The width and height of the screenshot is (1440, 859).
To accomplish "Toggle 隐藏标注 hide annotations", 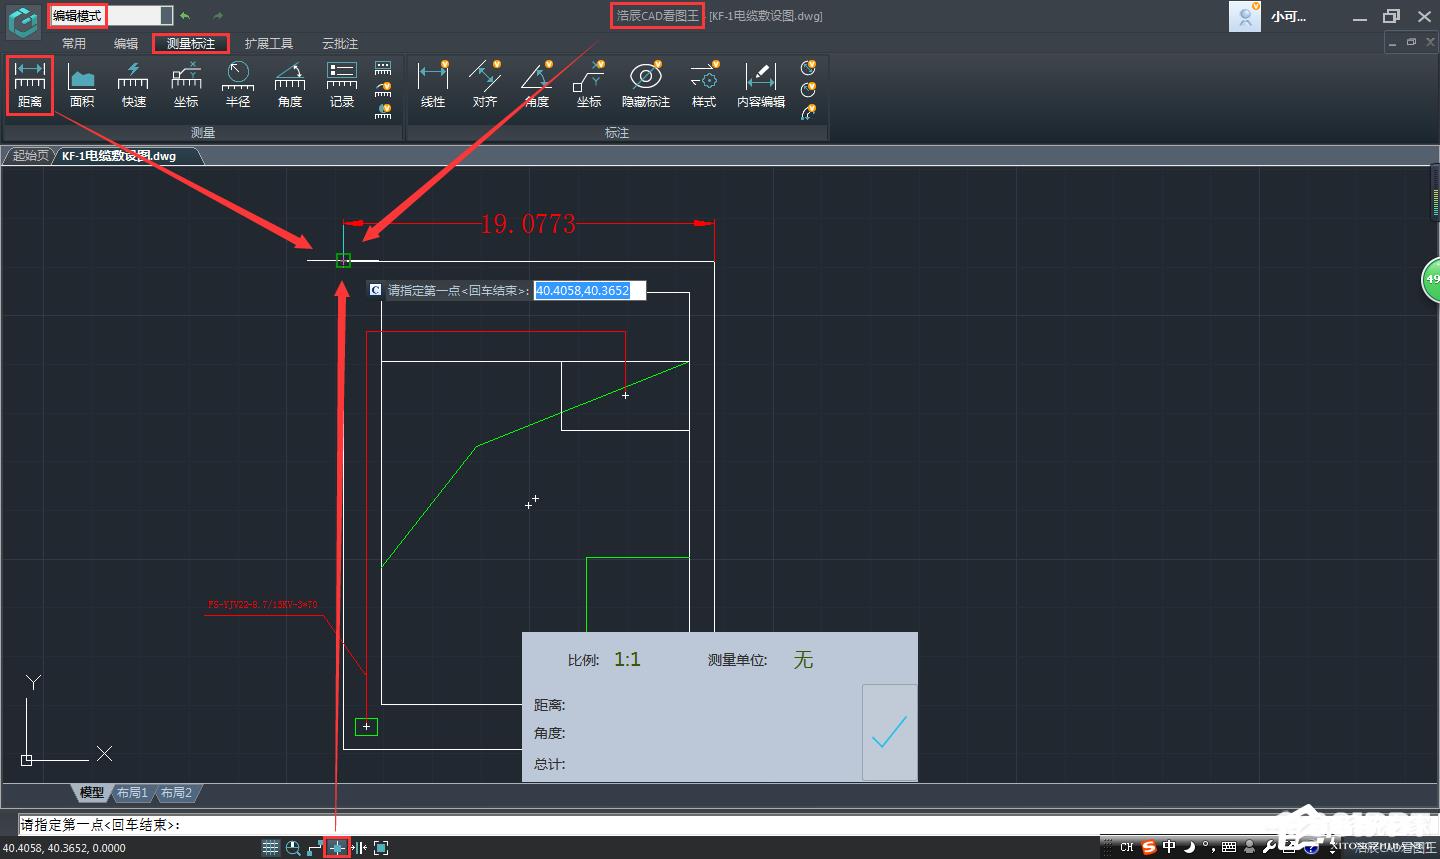I will click(x=646, y=85).
